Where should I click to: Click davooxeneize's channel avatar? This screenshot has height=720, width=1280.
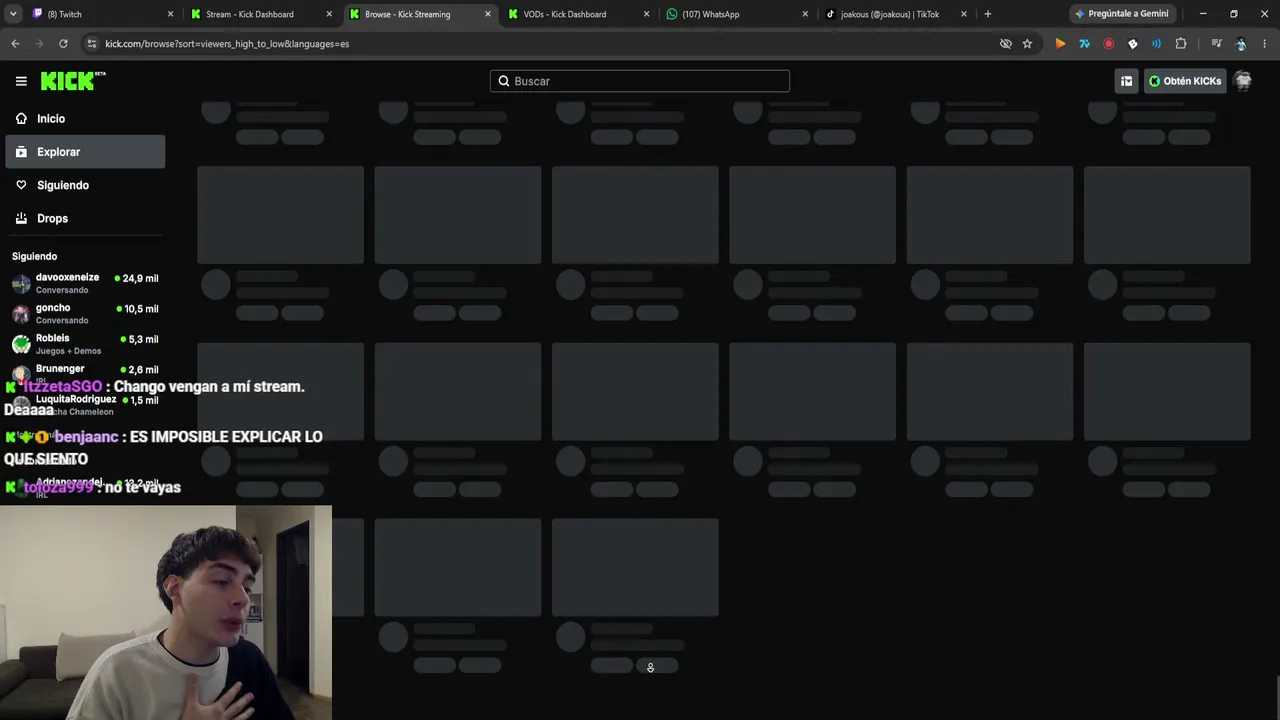[x=21, y=283]
